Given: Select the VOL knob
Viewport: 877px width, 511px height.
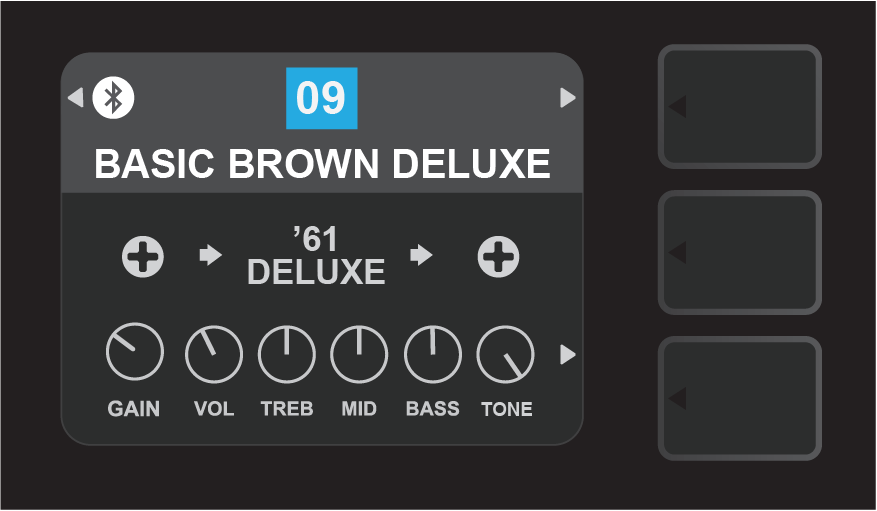Looking at the screenshot, I should tap(214, 354).
